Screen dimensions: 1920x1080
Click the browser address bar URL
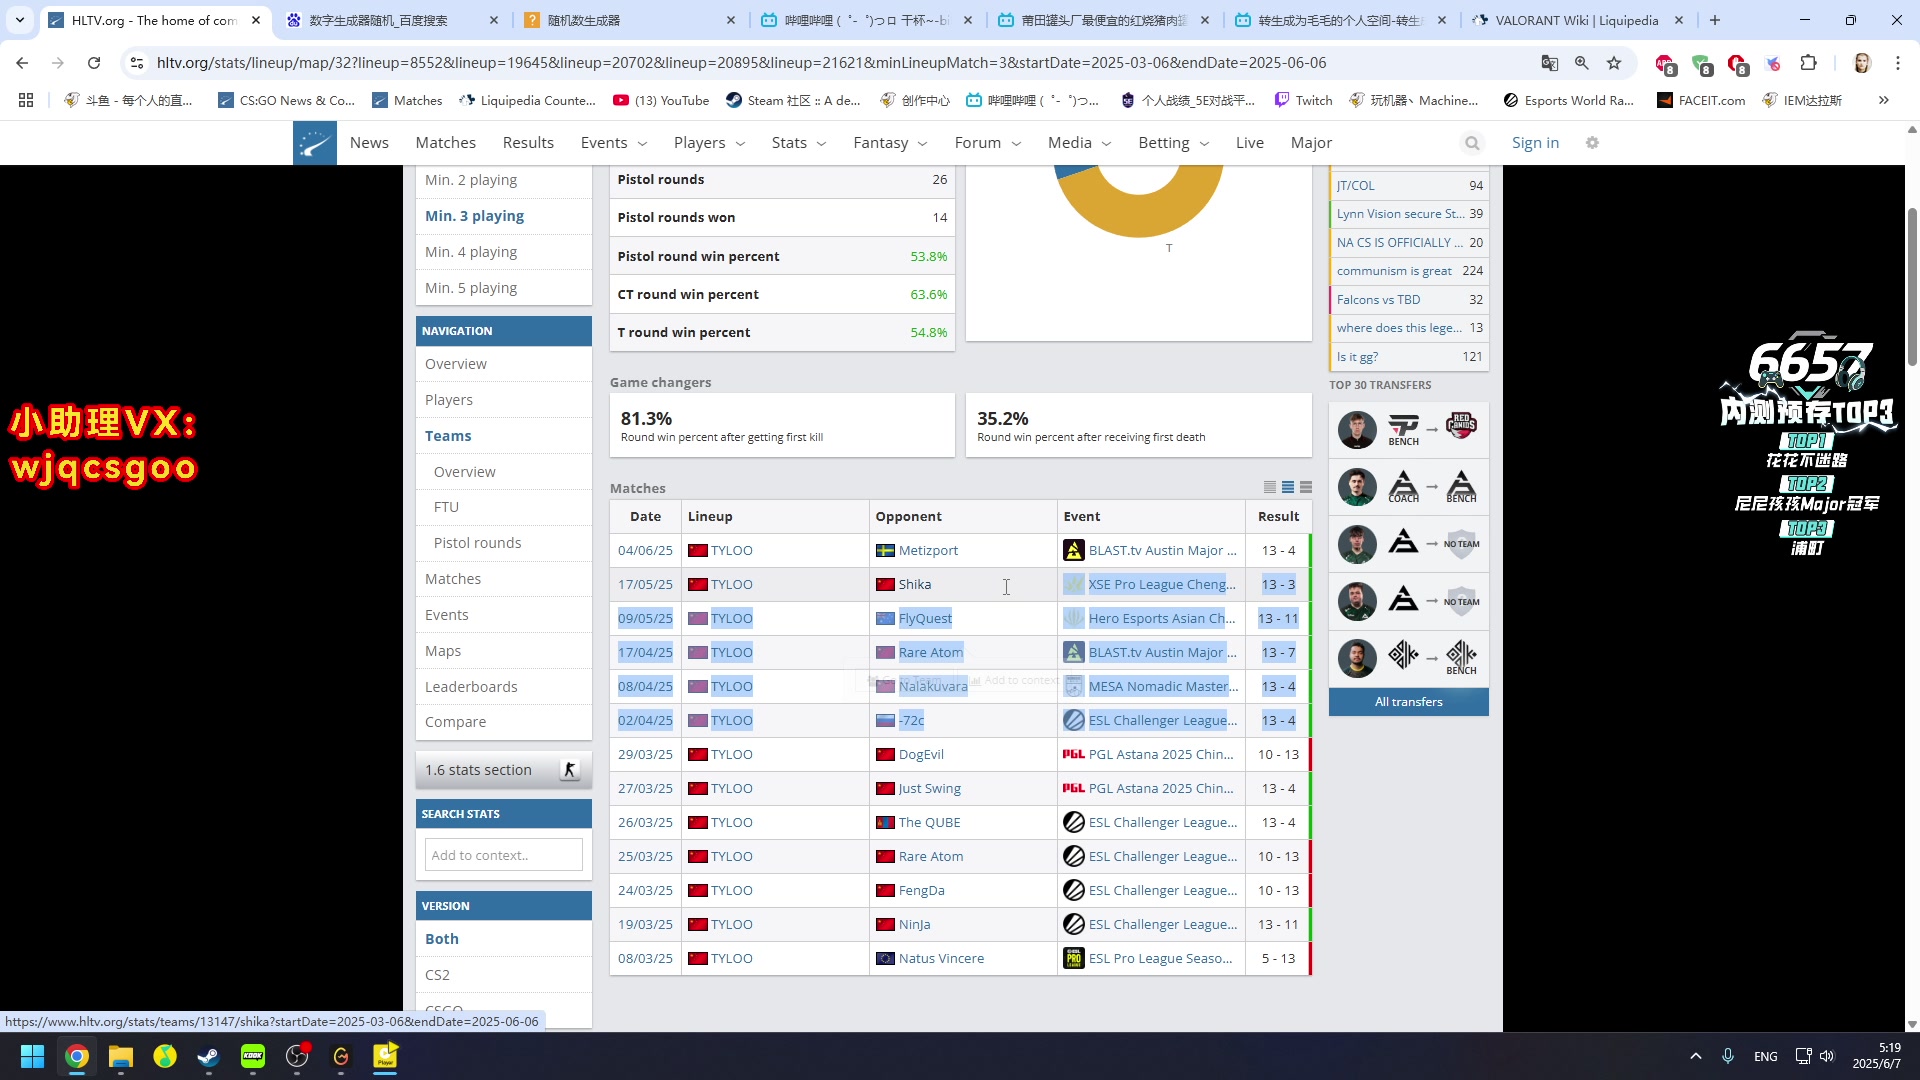click(741, 63)
